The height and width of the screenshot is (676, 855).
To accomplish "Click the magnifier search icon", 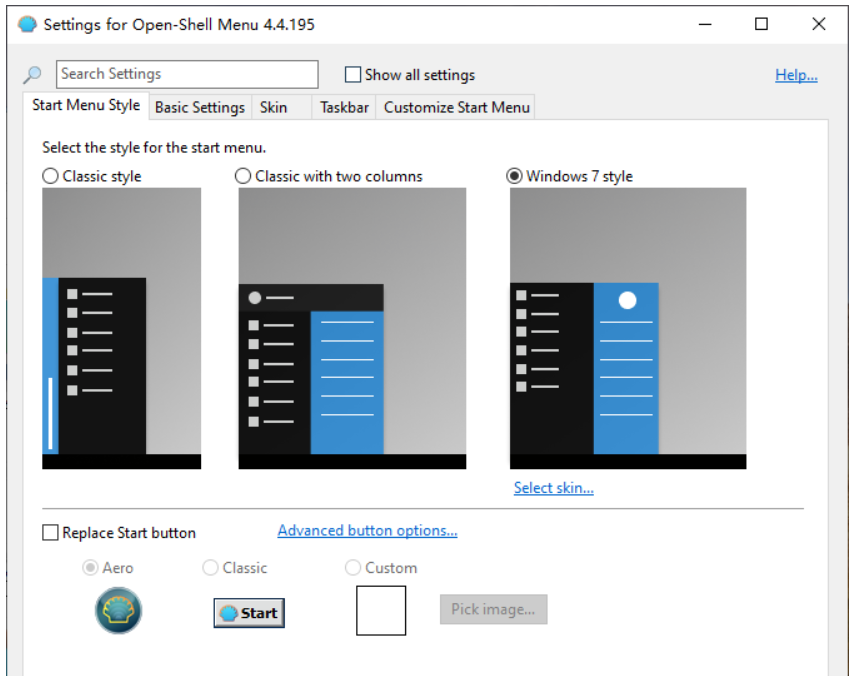I will [x=33, y=75].
